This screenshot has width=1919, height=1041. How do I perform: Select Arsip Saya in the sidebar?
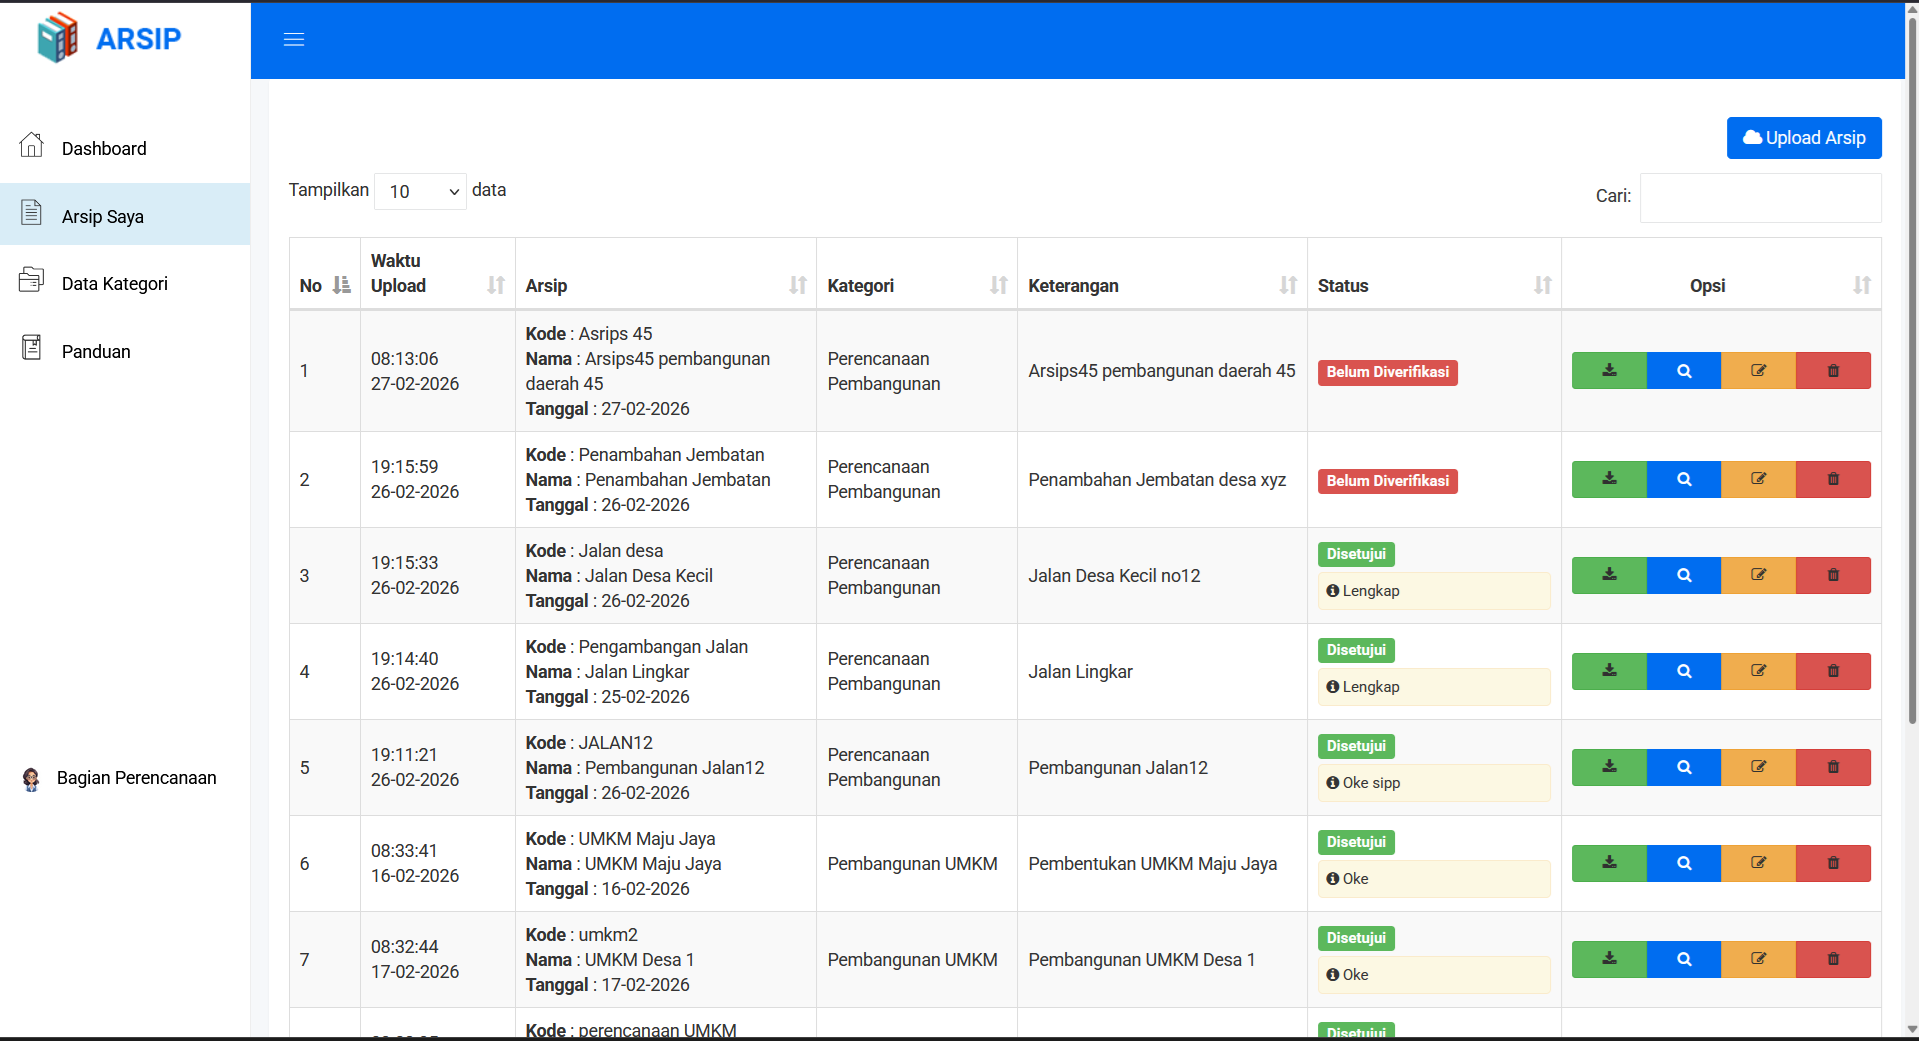click(x=125, y=215)
